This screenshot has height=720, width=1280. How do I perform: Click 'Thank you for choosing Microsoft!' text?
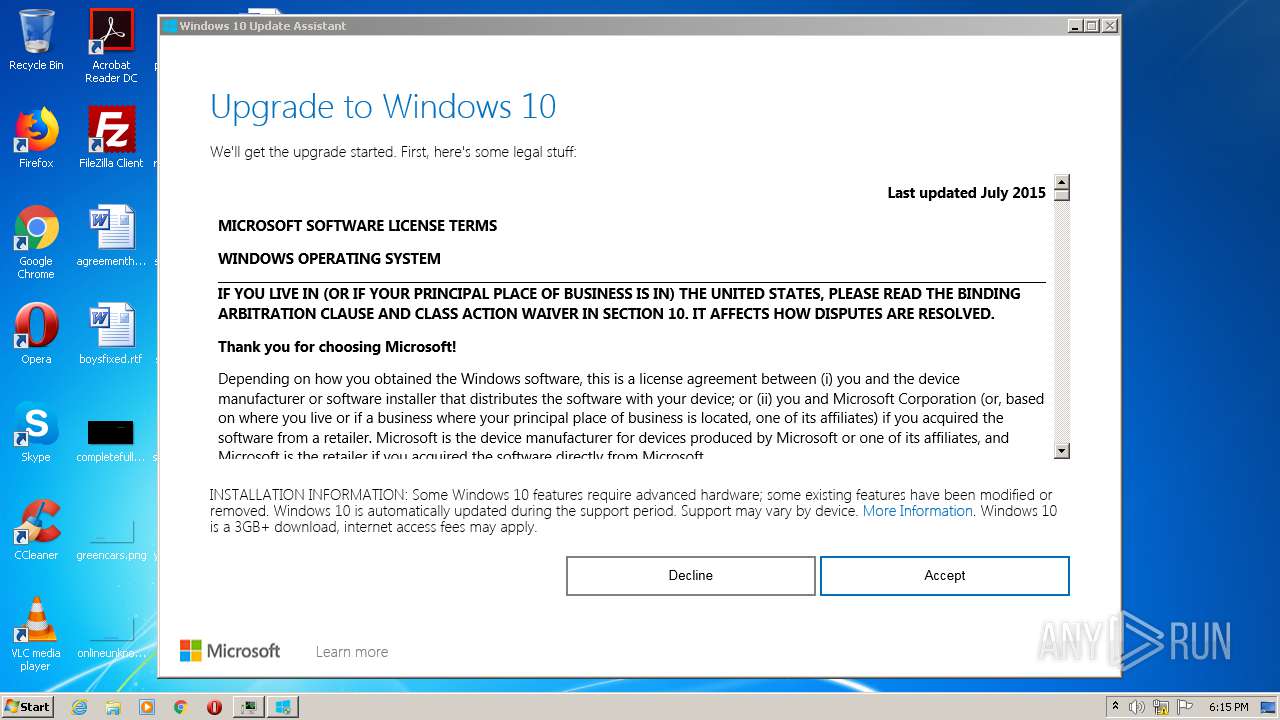[337, 347]
